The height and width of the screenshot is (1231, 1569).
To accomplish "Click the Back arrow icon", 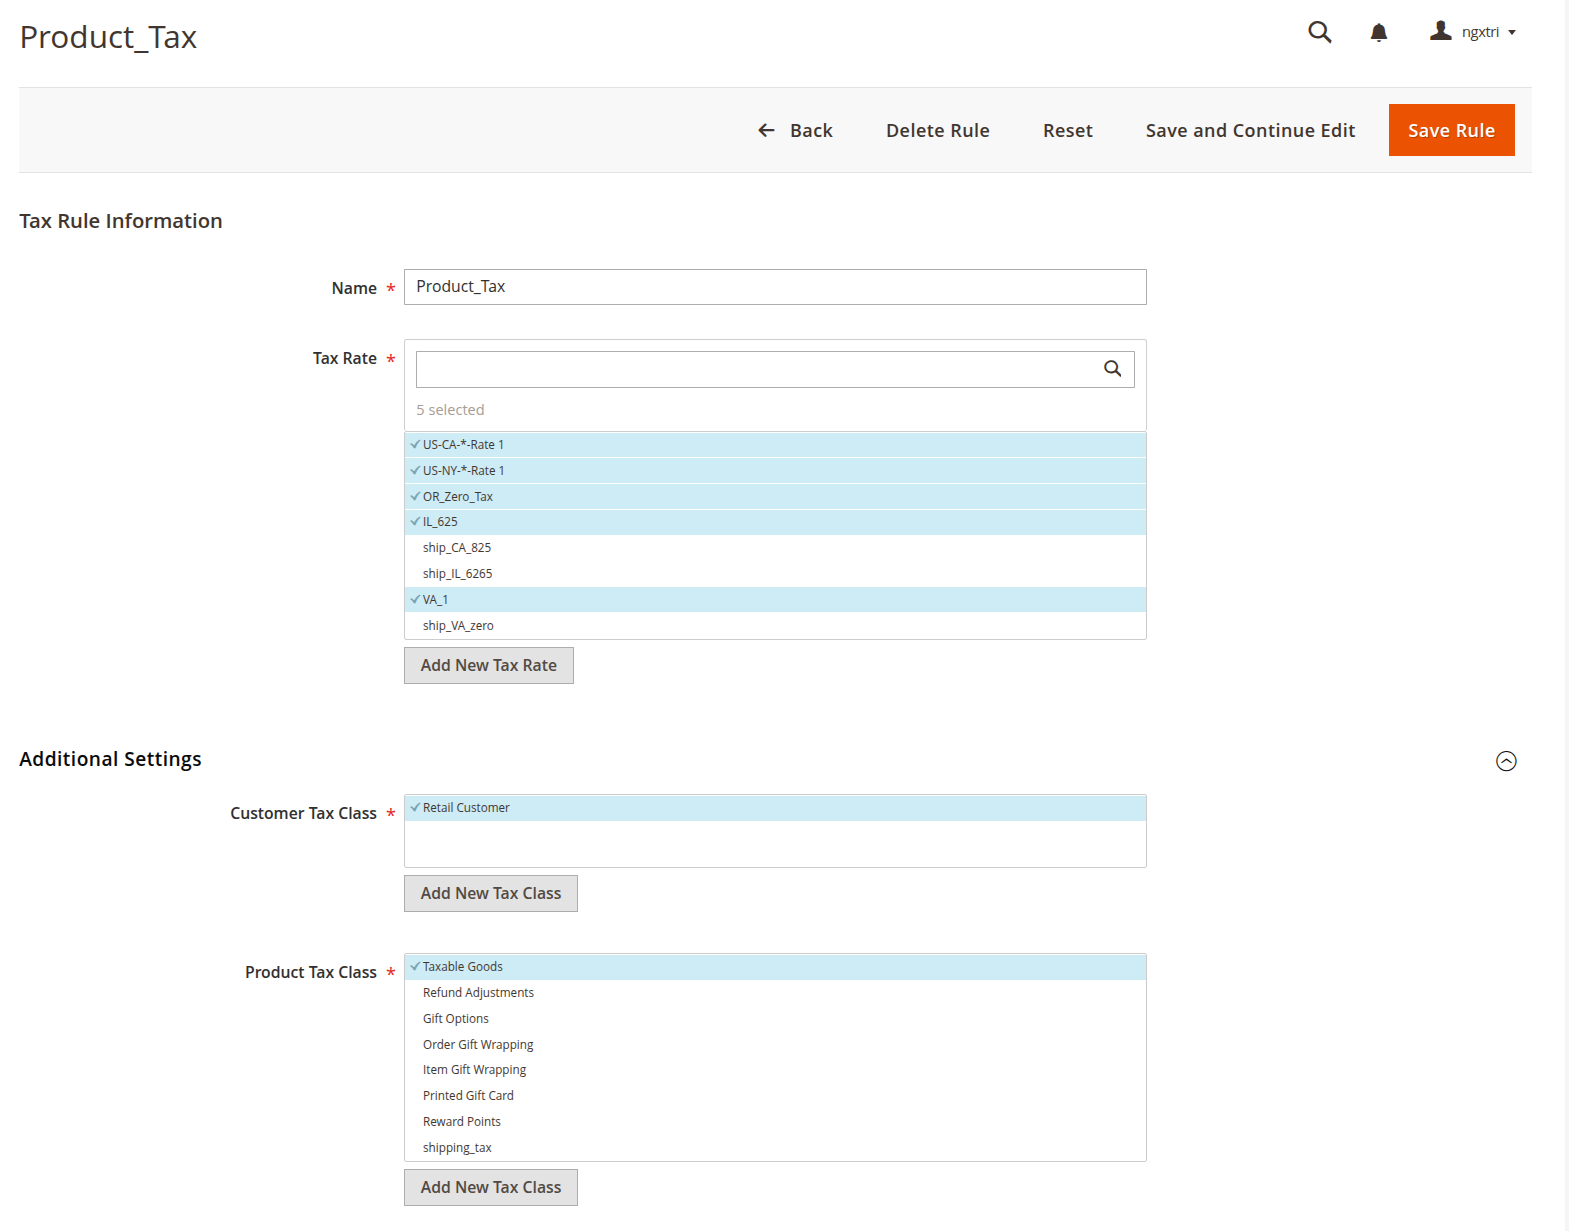I will click(x=766, y=130).
